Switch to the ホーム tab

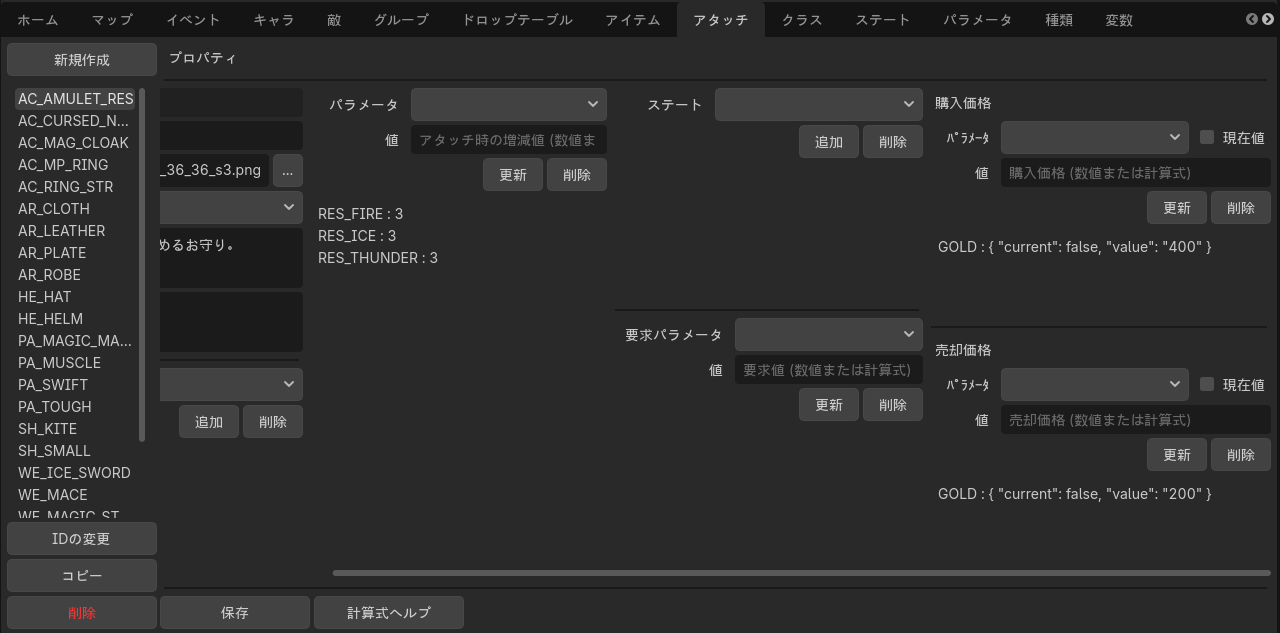click(38, 20)
